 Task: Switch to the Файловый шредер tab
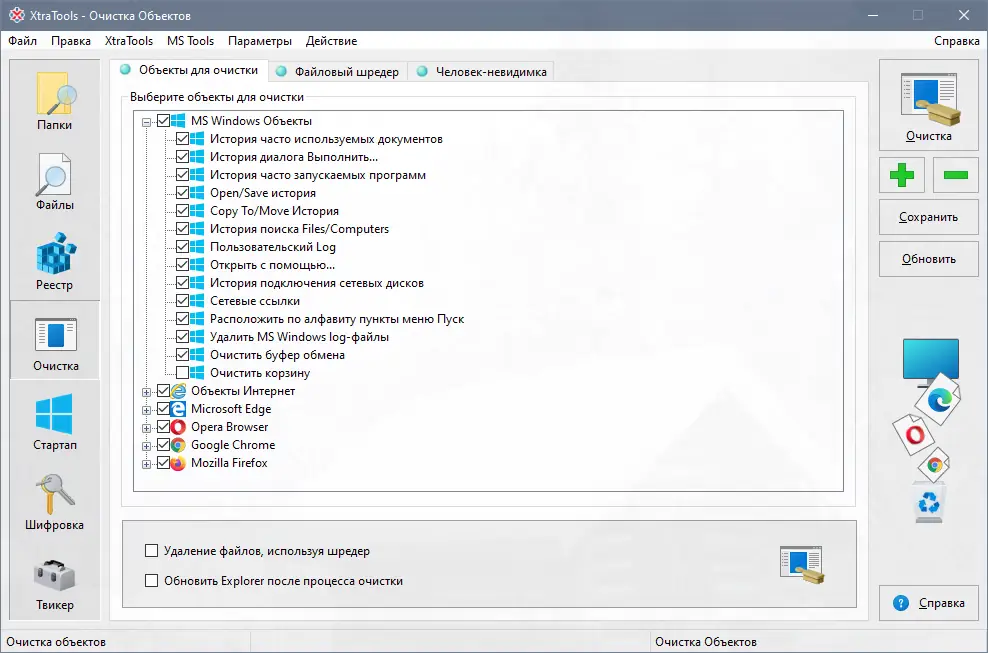click(338, 71)
